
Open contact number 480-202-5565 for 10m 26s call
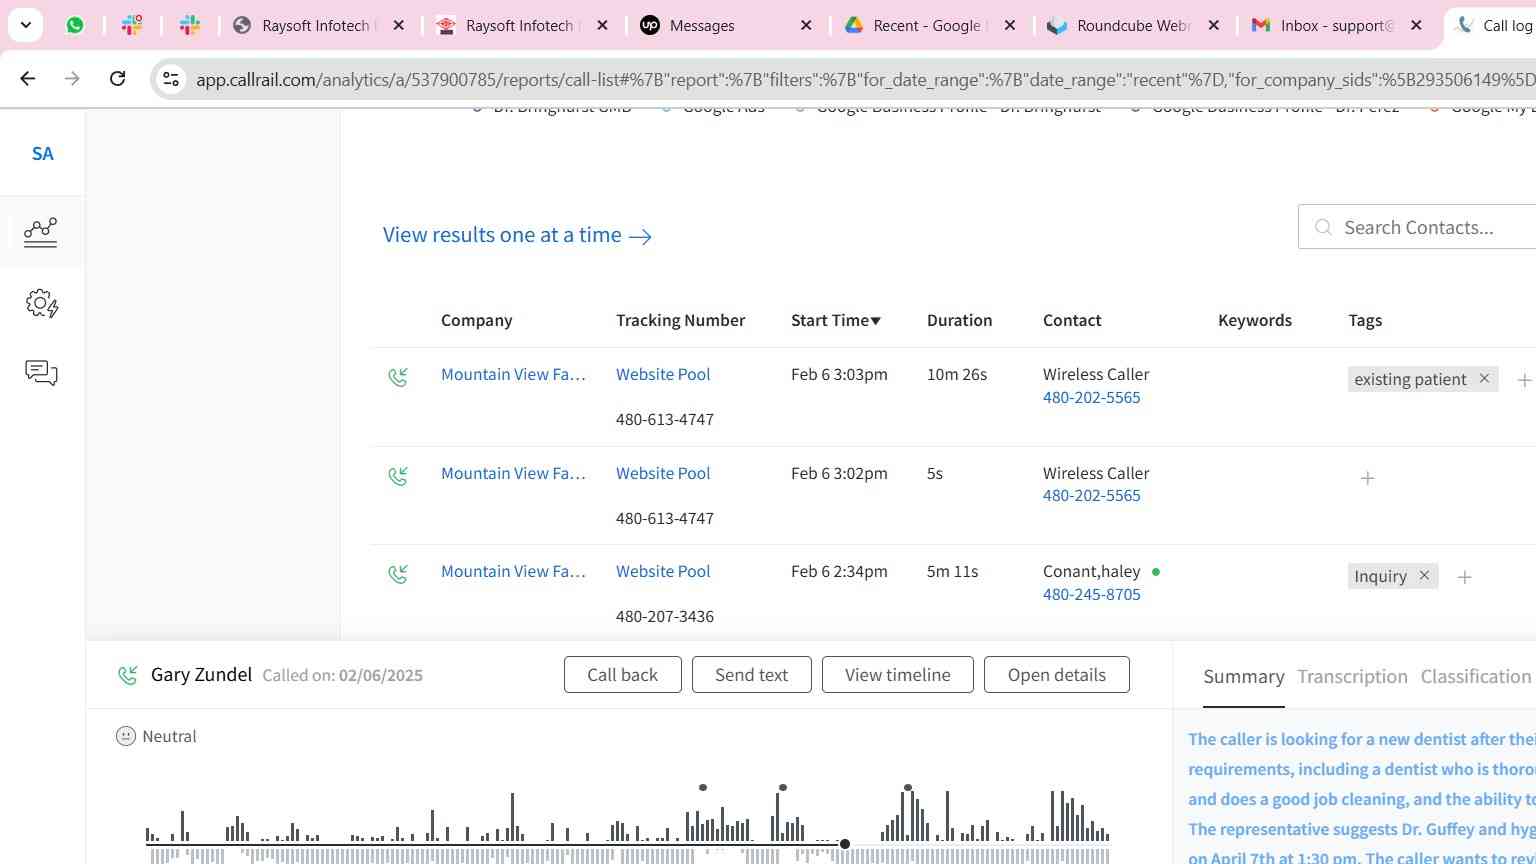[1091, 397]
